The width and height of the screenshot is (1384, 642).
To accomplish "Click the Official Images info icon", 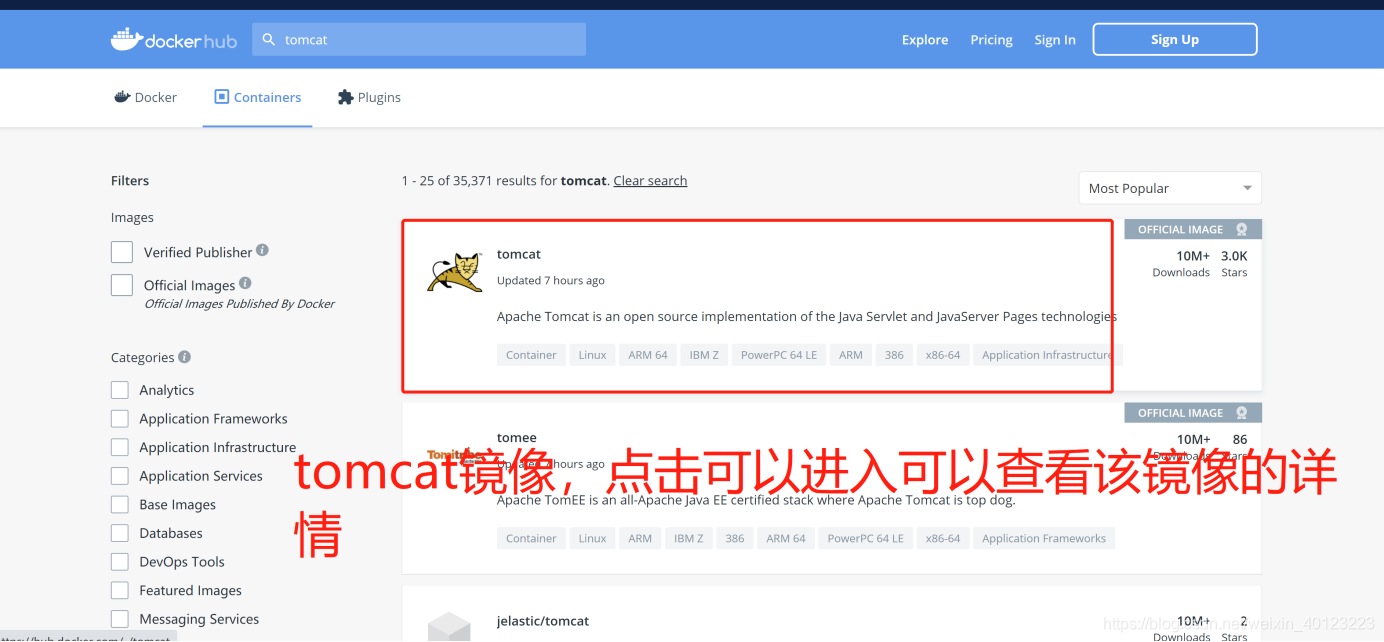I will tap(245, 283).
